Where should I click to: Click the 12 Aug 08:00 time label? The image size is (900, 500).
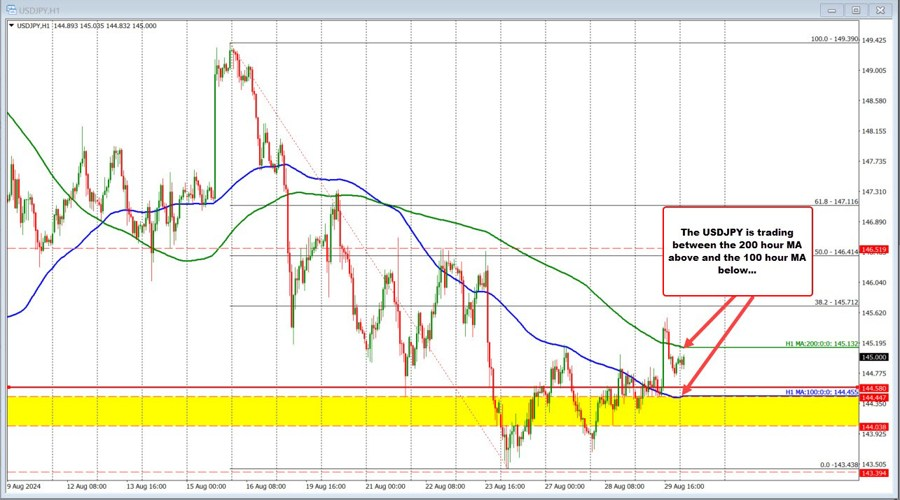(87, 486)
